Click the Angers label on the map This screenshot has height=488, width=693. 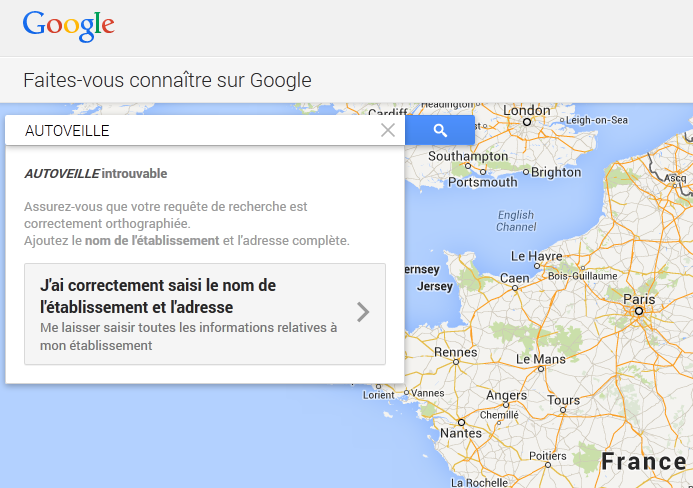coord(506,395)
